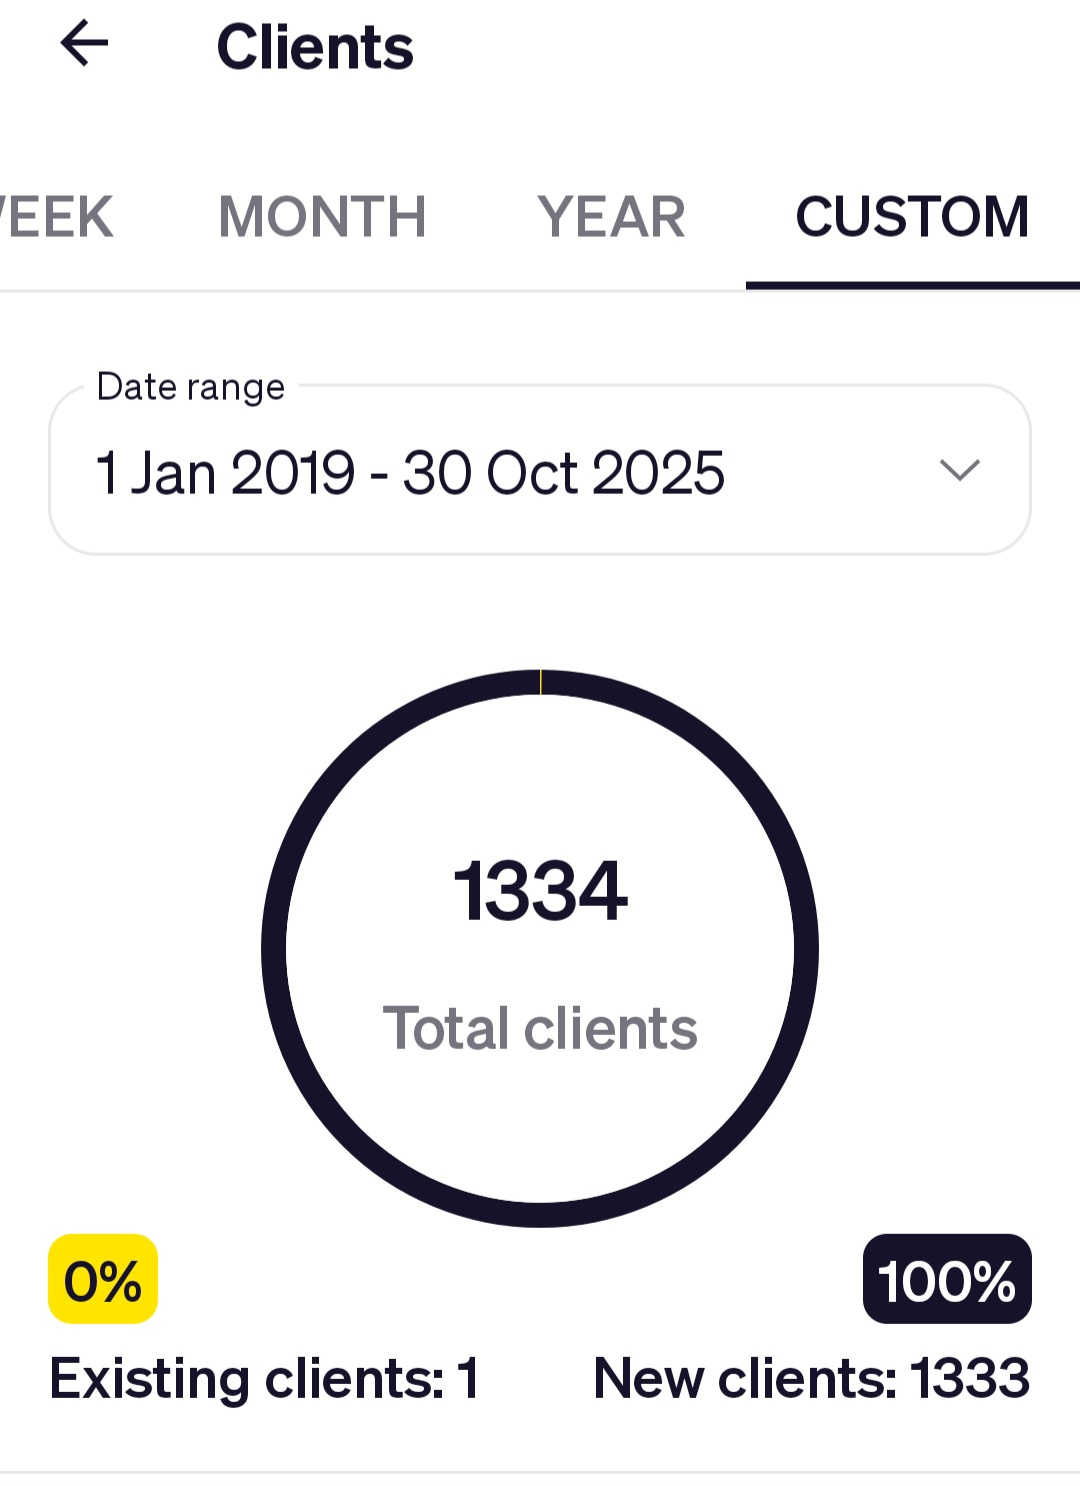The width and height of the screenshot is (1080, 1486).
Task: Open Existing clients: 1 details
Action: tap(265, 1378)
